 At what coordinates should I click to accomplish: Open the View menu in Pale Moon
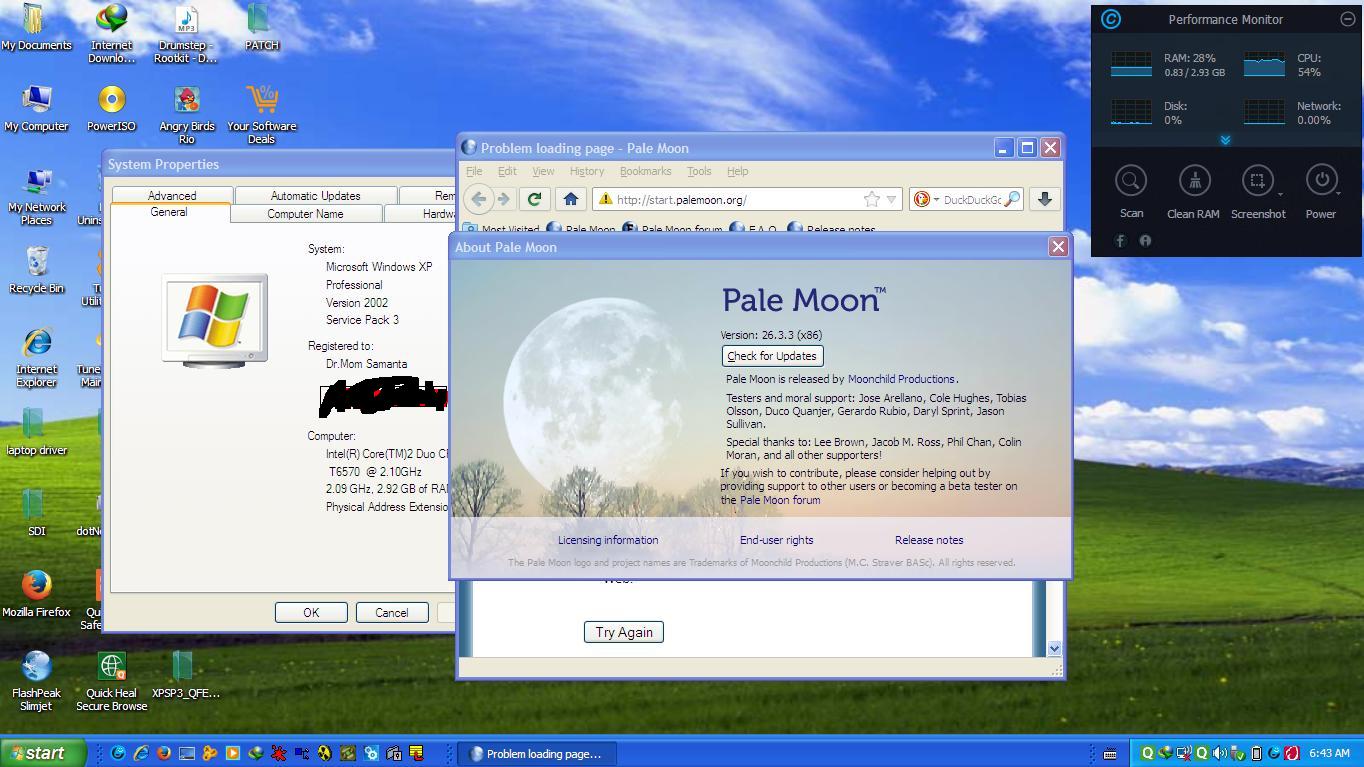543,171
